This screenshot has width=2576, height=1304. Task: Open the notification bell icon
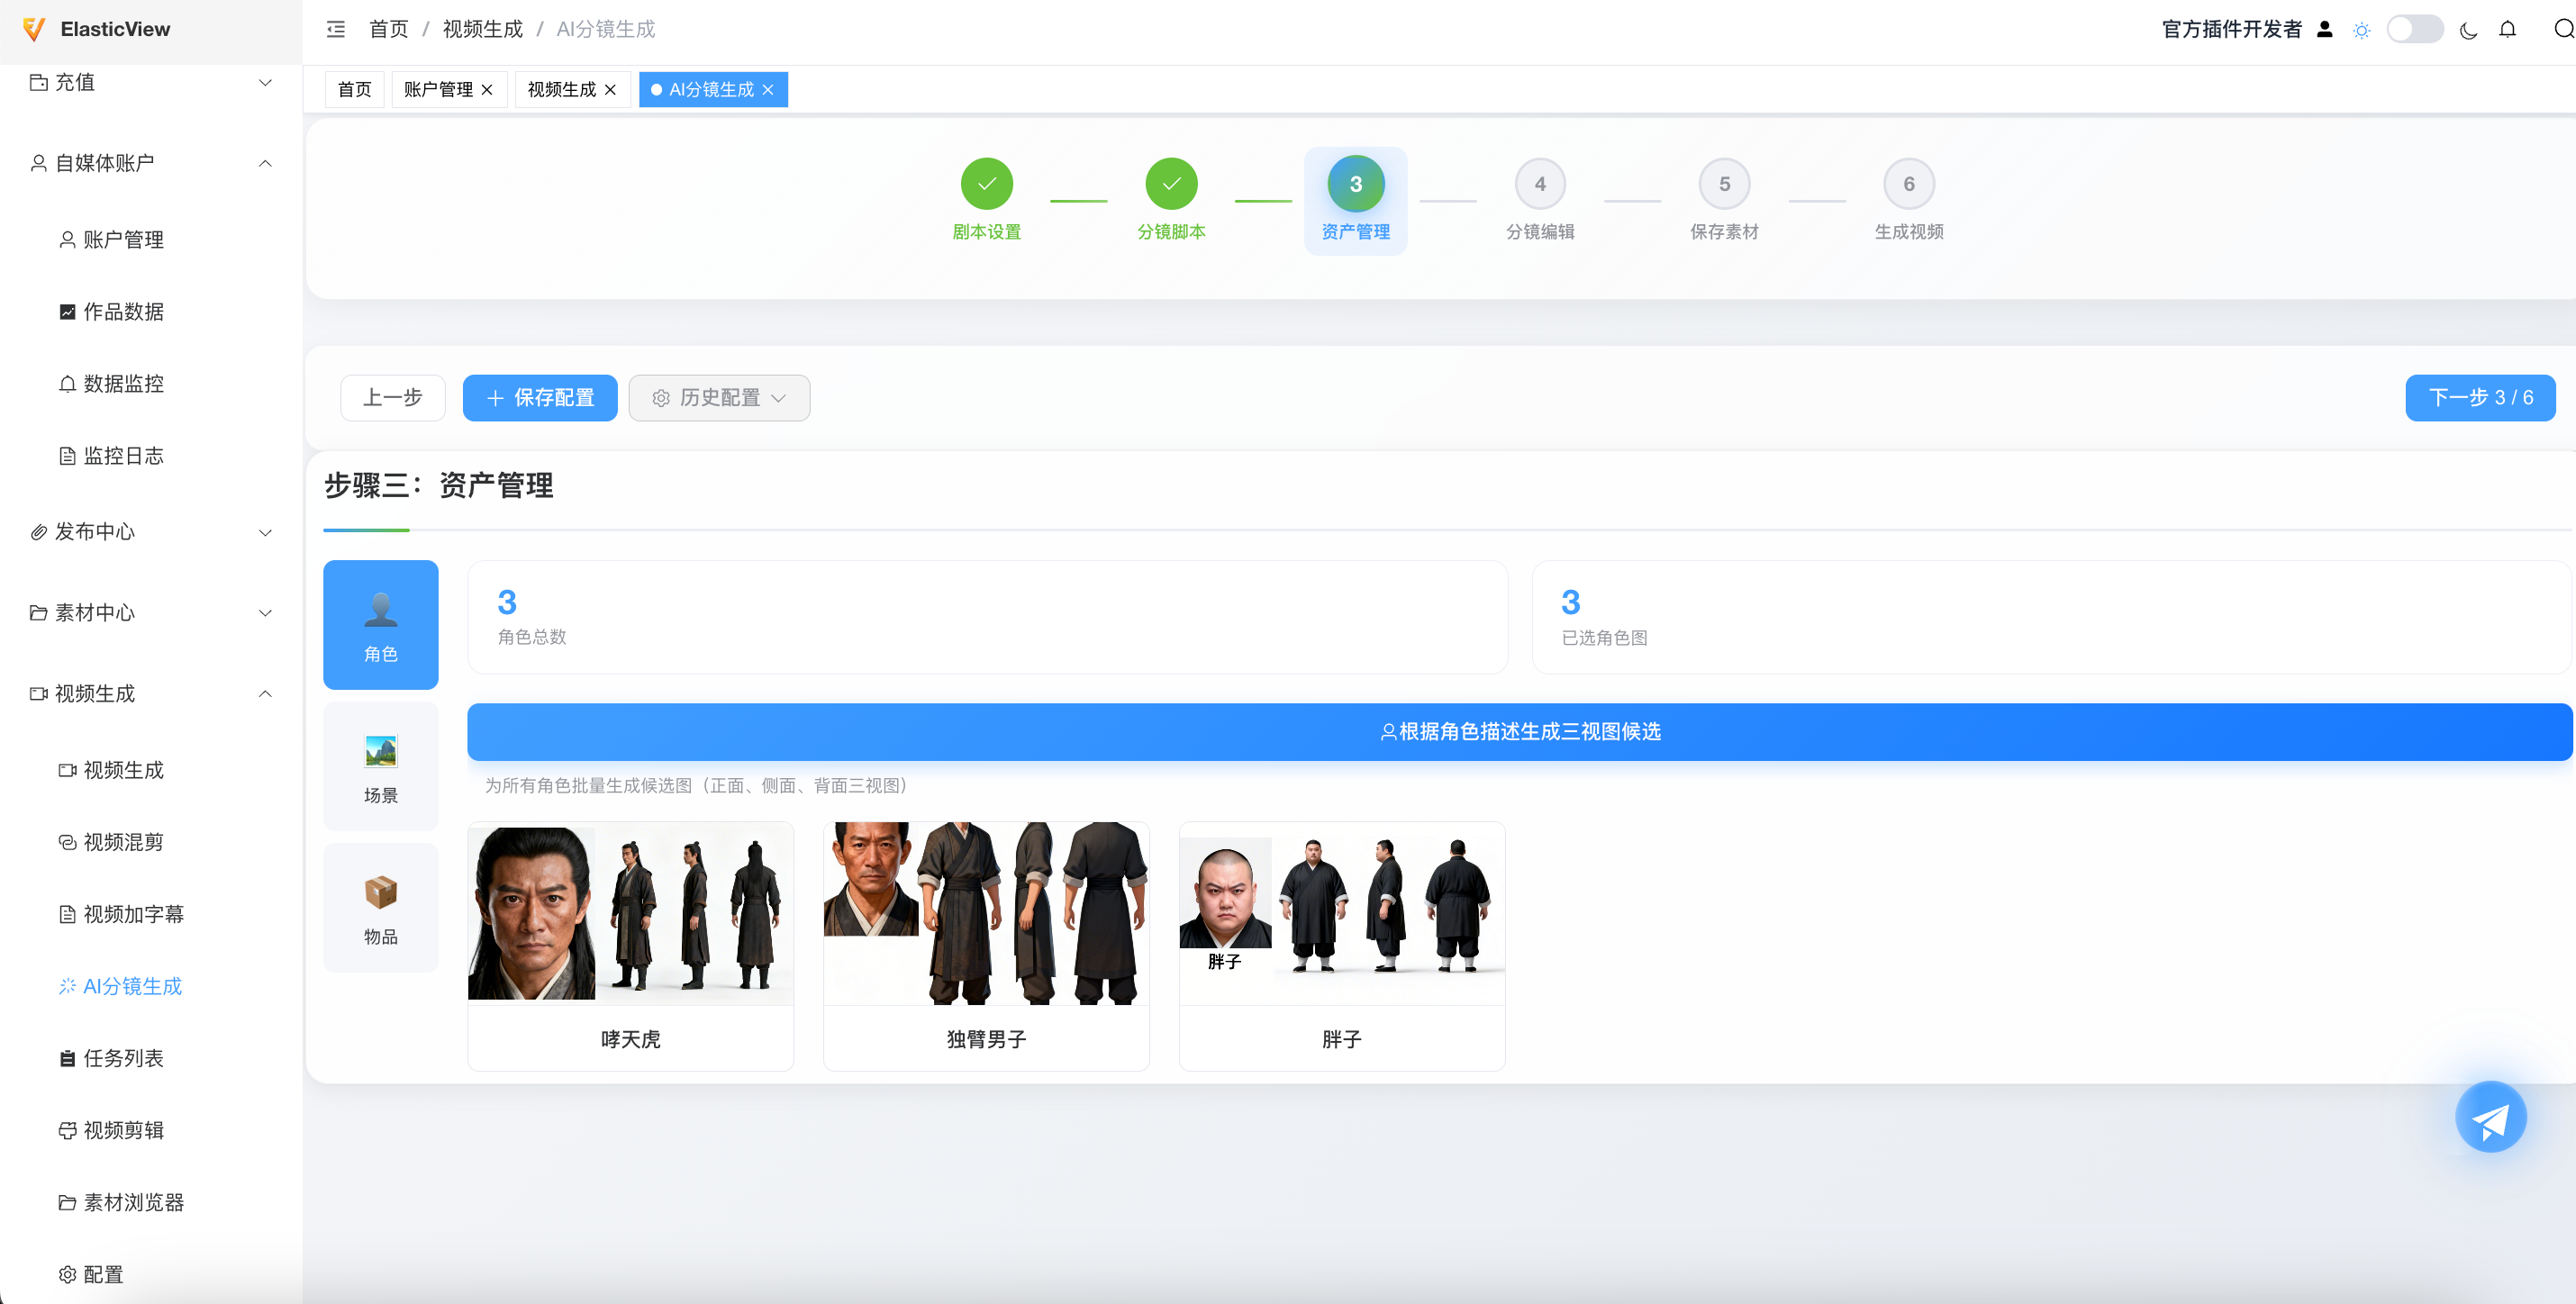coord(2507,29)
